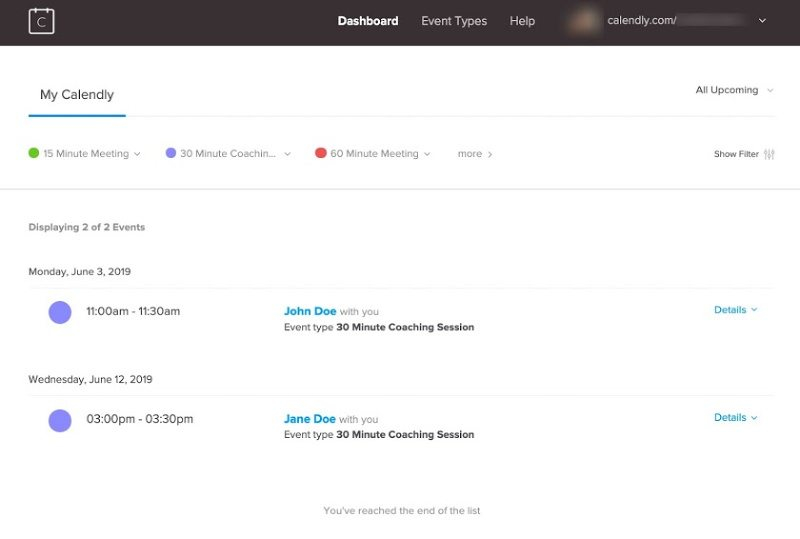Expand Details for John Doe event
The height and width of the screenshot is (539, 800).
point(735,310)
